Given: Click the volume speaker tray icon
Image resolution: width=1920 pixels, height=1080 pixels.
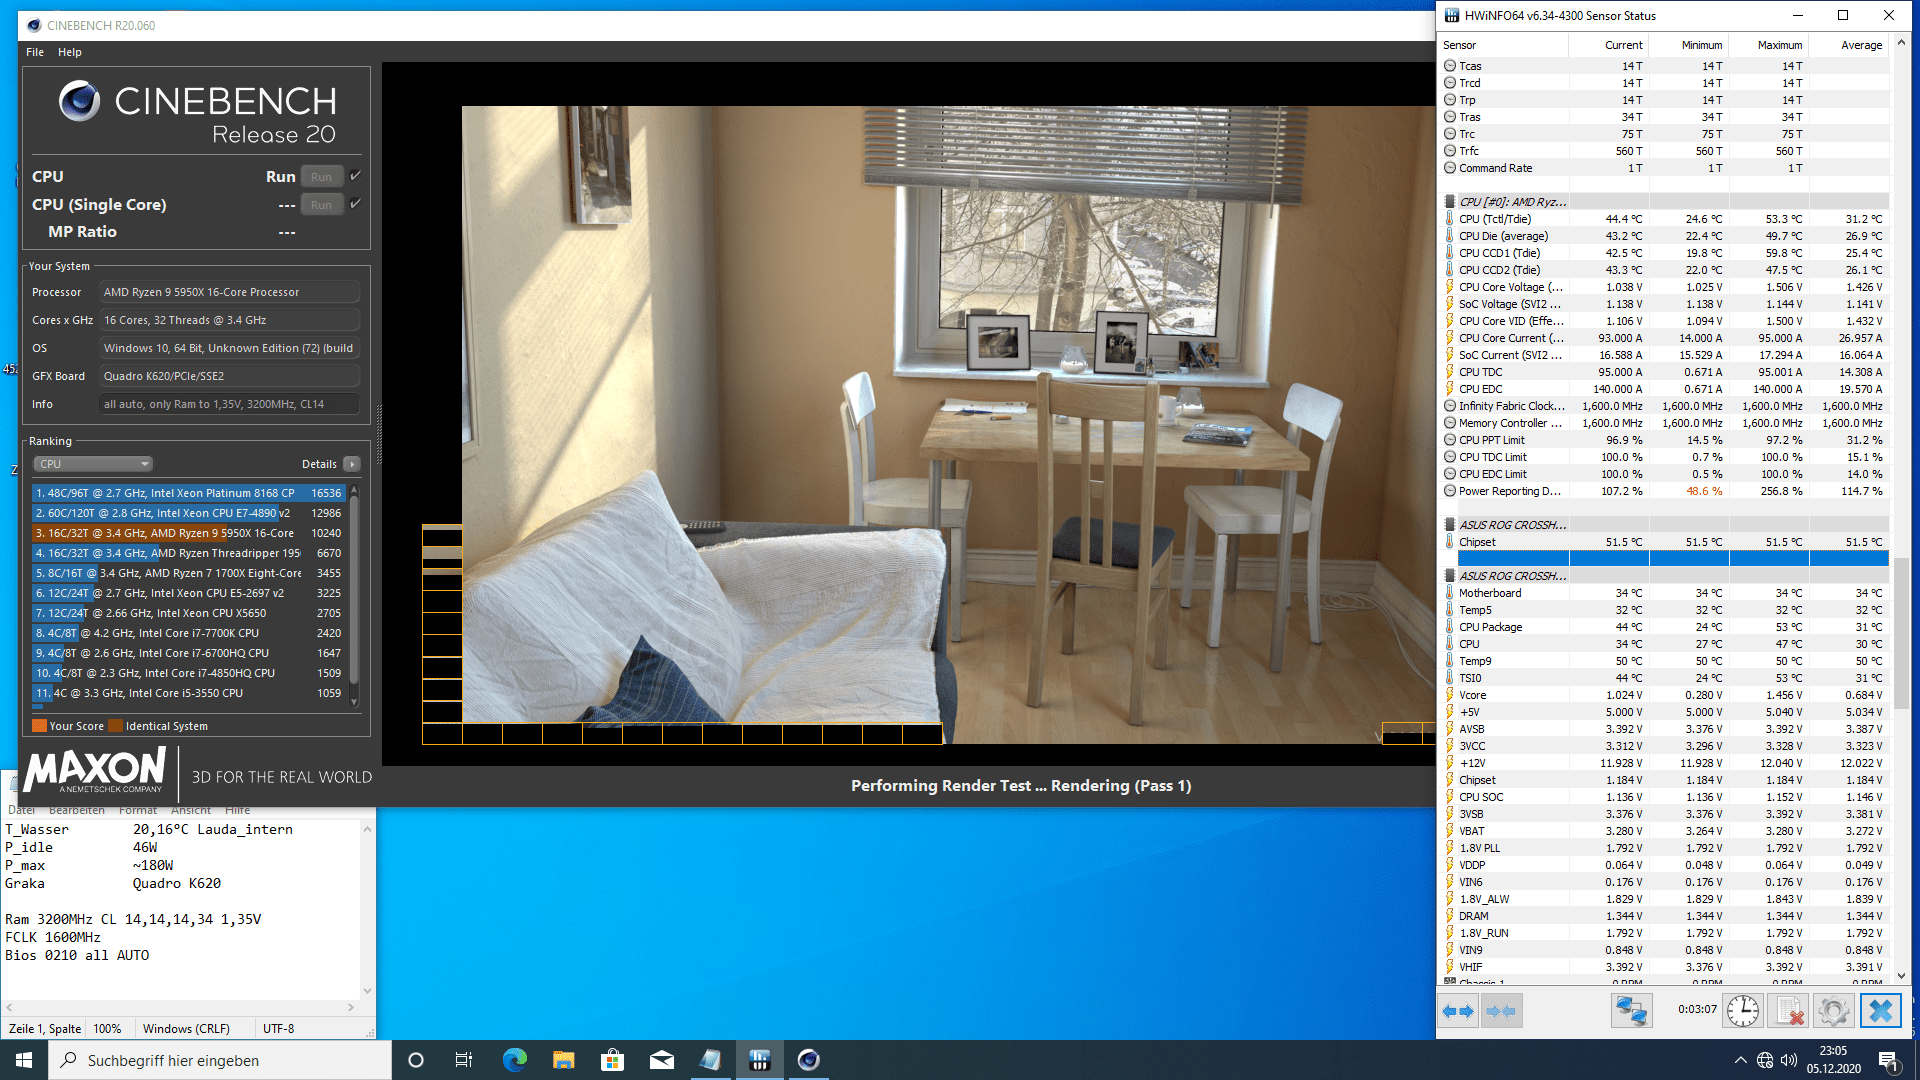Looking at the screenshot, I should (1789, 1060).
